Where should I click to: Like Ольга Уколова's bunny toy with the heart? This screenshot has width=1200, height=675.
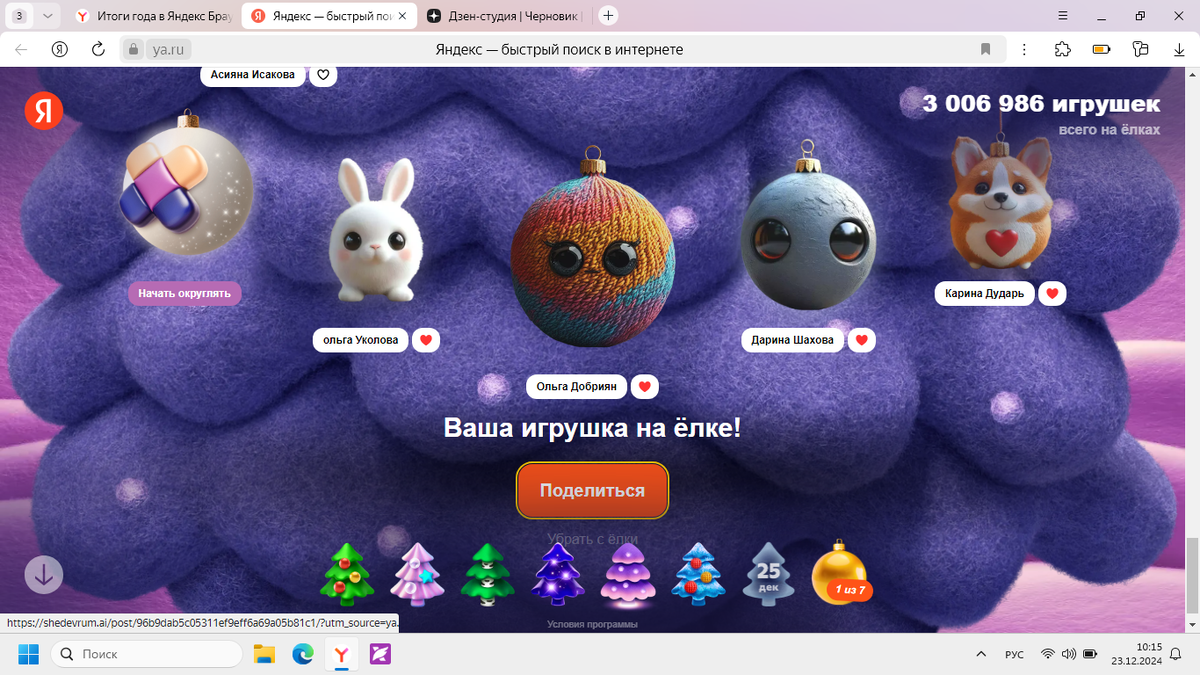click(x=426, y=340)
